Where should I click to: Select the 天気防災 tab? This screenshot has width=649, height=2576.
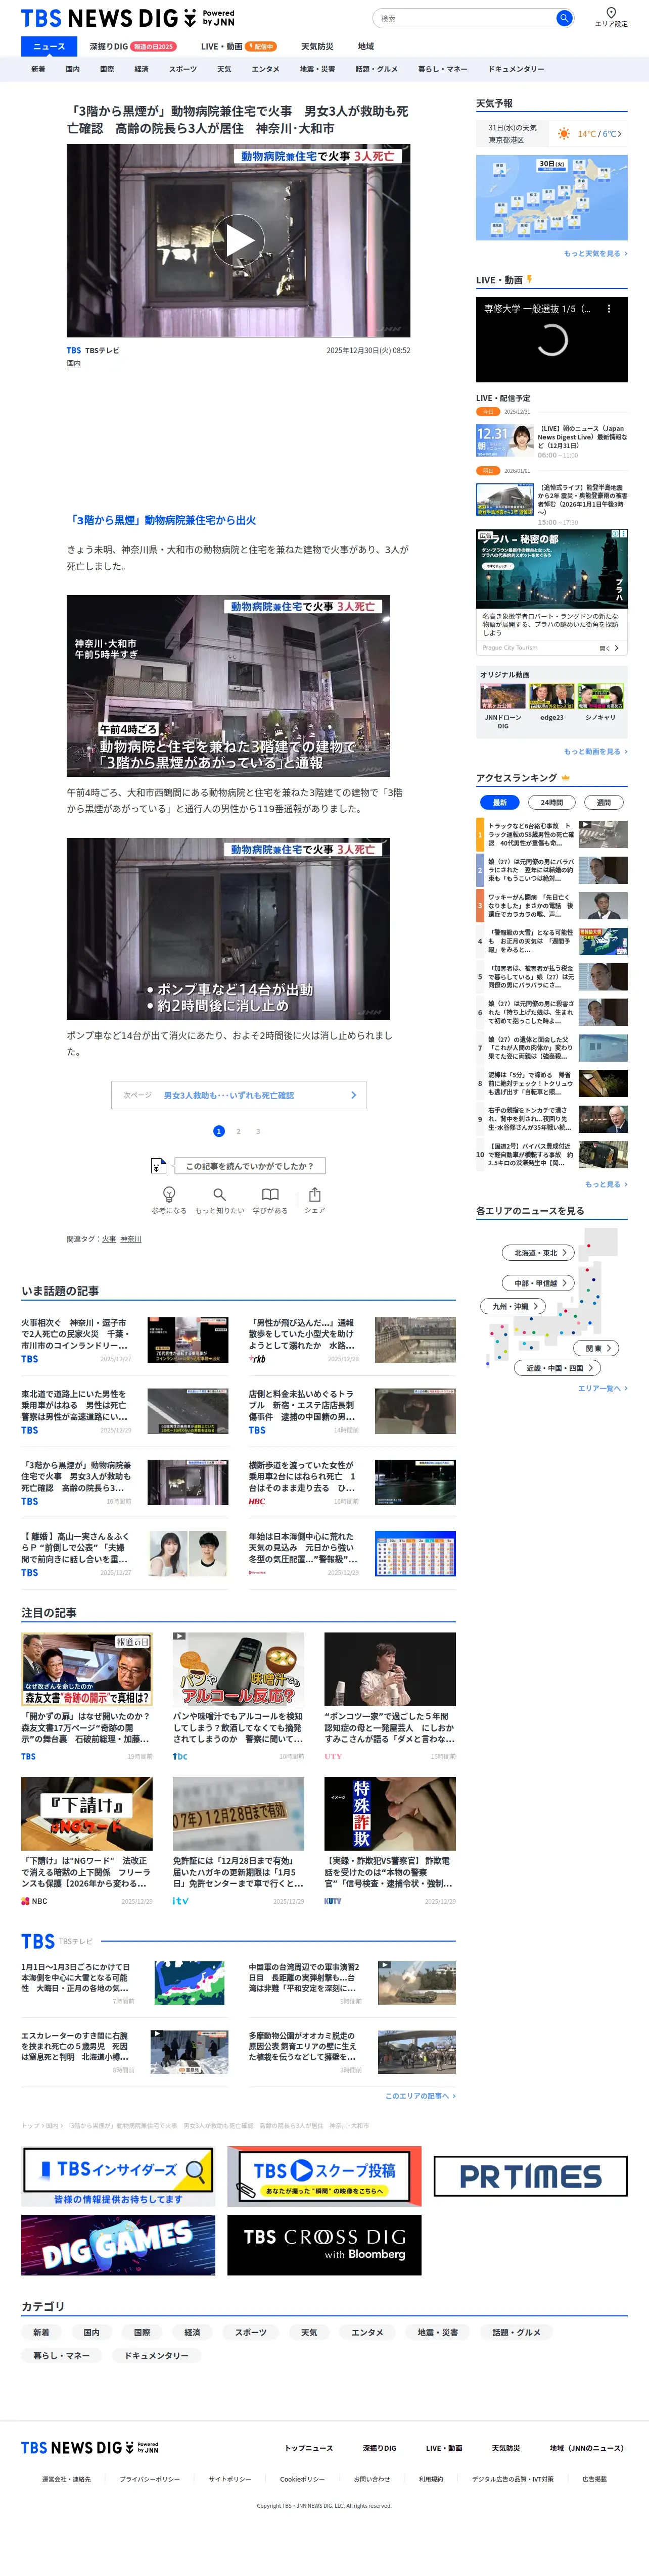point(317,46)
